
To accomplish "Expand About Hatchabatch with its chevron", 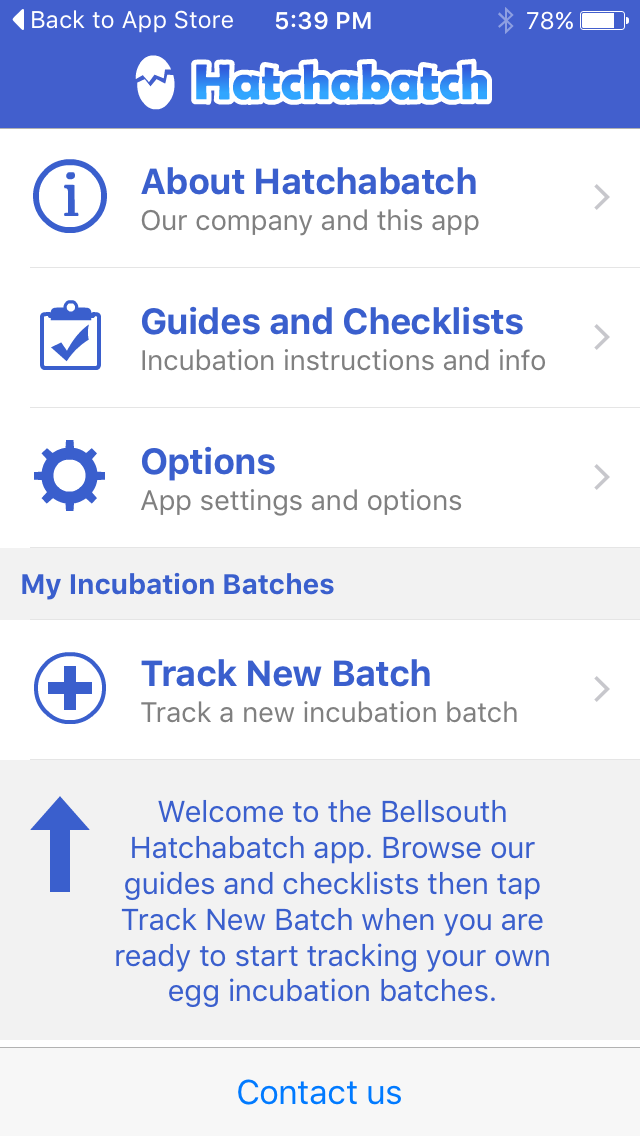I will 601,198.
